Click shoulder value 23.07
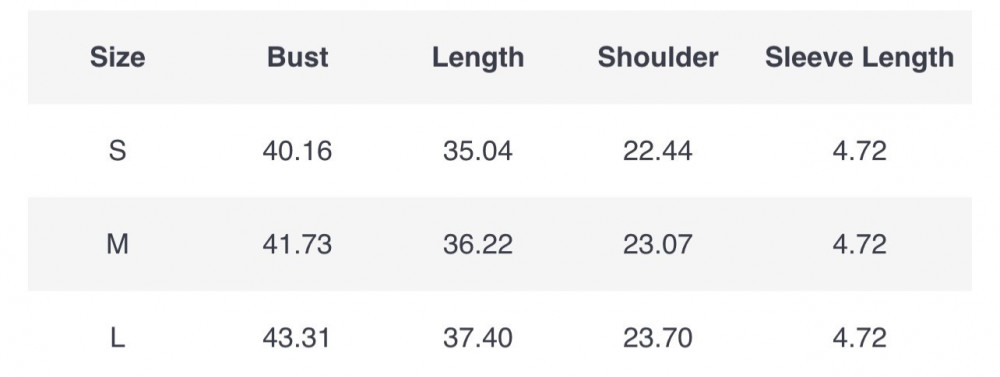The height and width of the screenshot is (377, 1000). (658, 244)
